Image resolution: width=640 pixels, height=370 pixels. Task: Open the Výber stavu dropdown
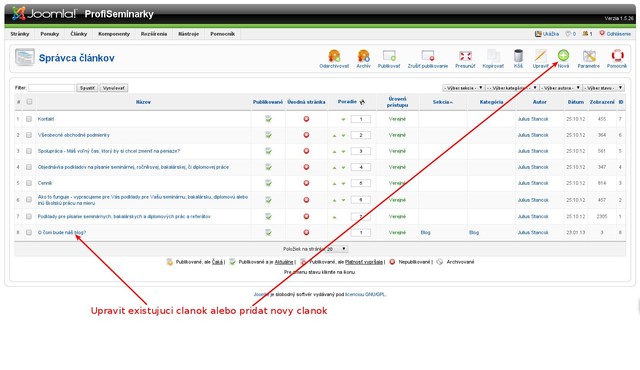(603, 88)
